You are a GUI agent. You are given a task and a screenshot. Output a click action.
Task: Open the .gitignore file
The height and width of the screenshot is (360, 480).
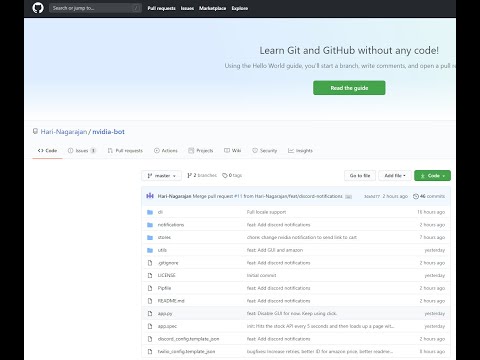pos(168,263)
